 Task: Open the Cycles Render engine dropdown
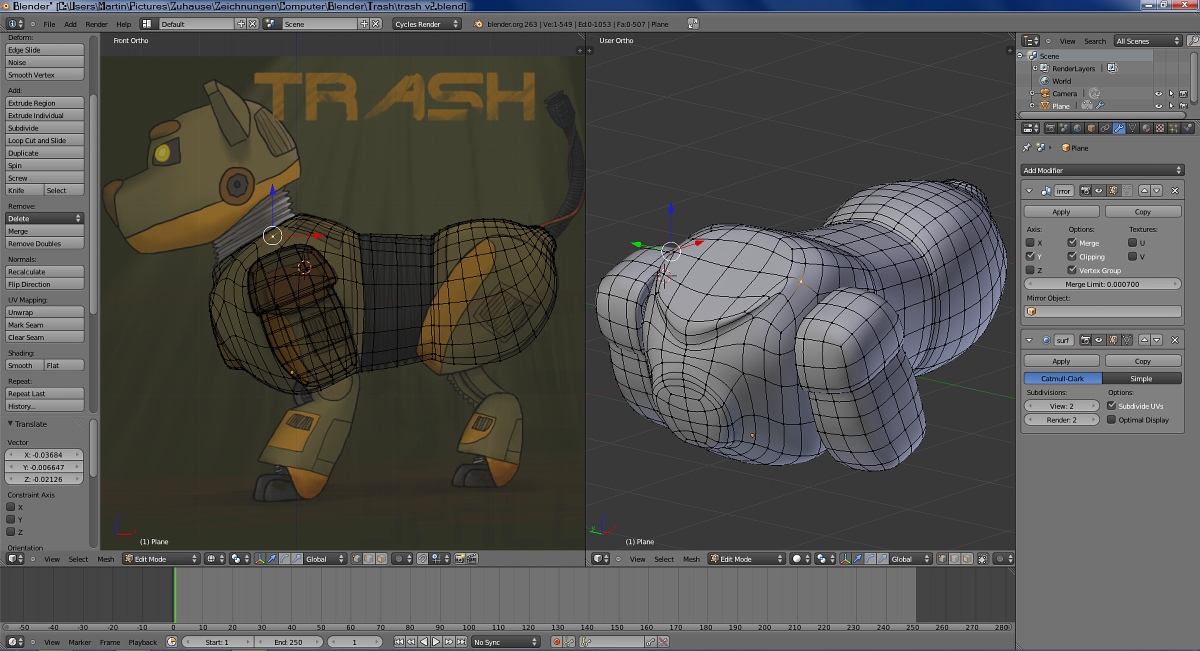426,24
